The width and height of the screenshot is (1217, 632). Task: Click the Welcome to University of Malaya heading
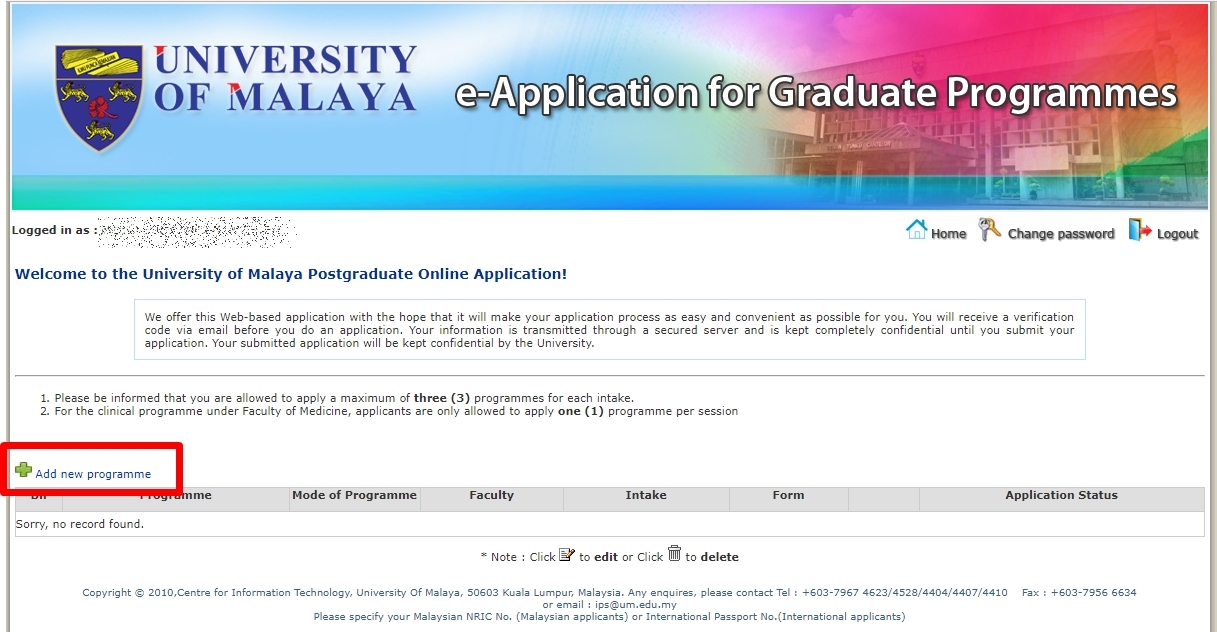tap(291, 274)
